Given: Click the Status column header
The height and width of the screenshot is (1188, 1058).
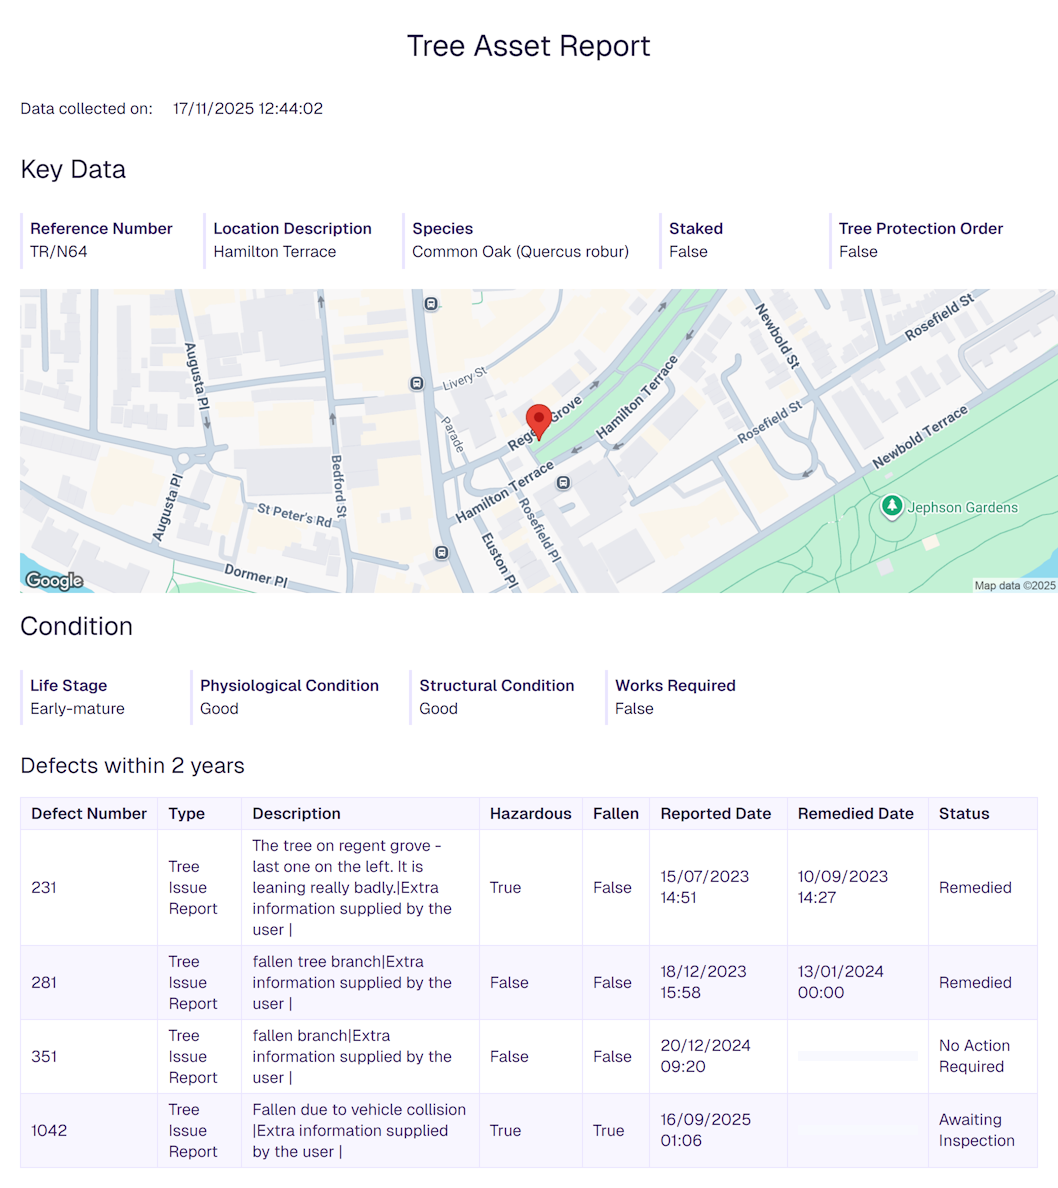Looking at the screenshot, I should pyautogui.click(x=963, y=813).
